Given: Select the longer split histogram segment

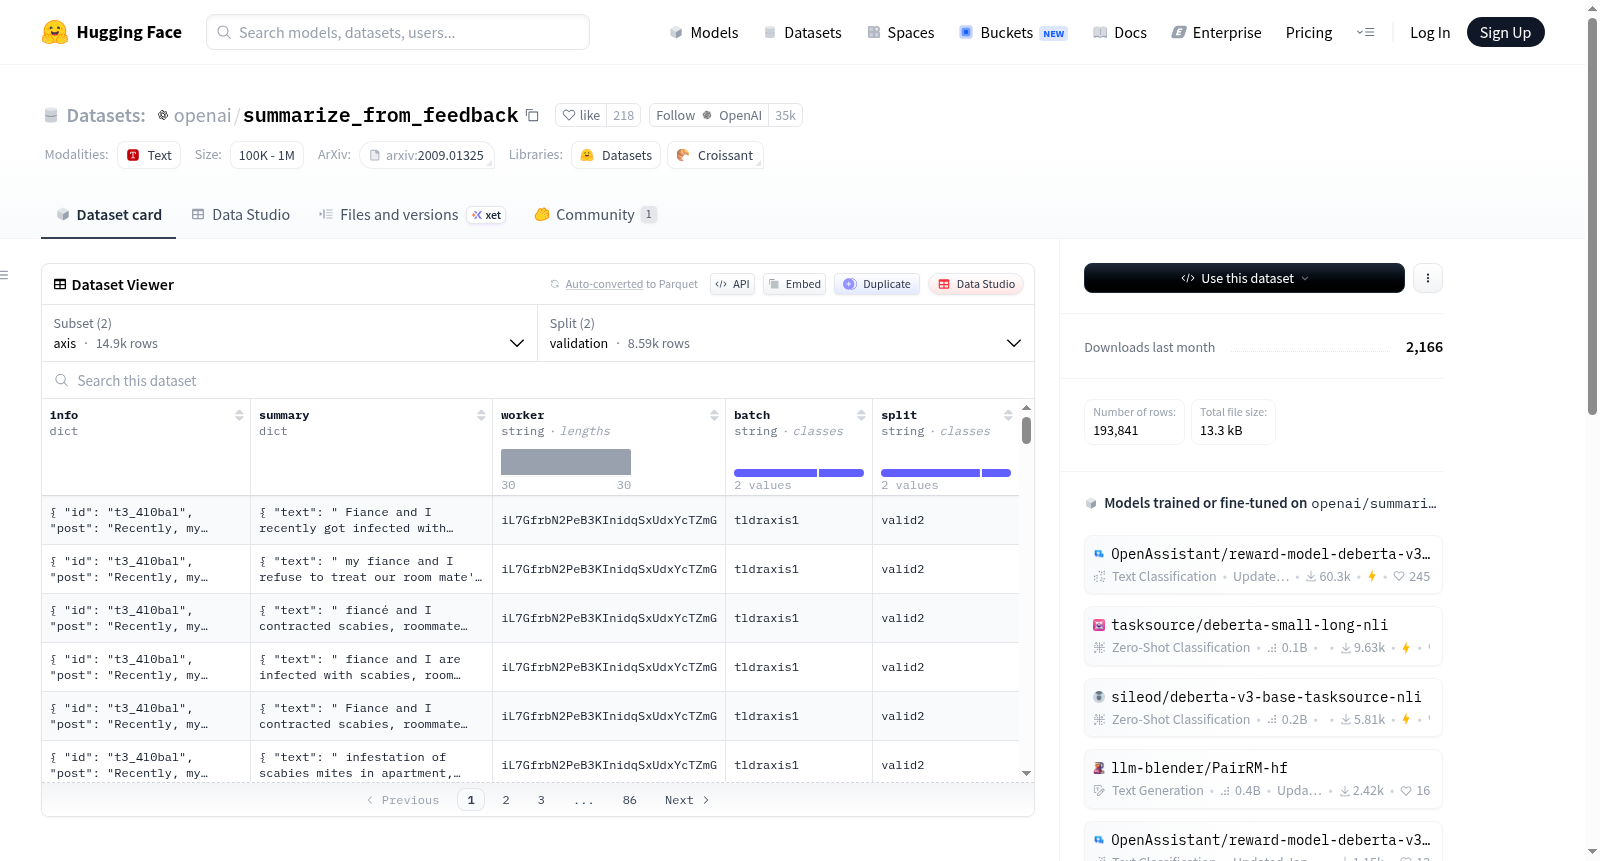Looking at the screenshot, I should pyautogui.click(x=930, y=473).
